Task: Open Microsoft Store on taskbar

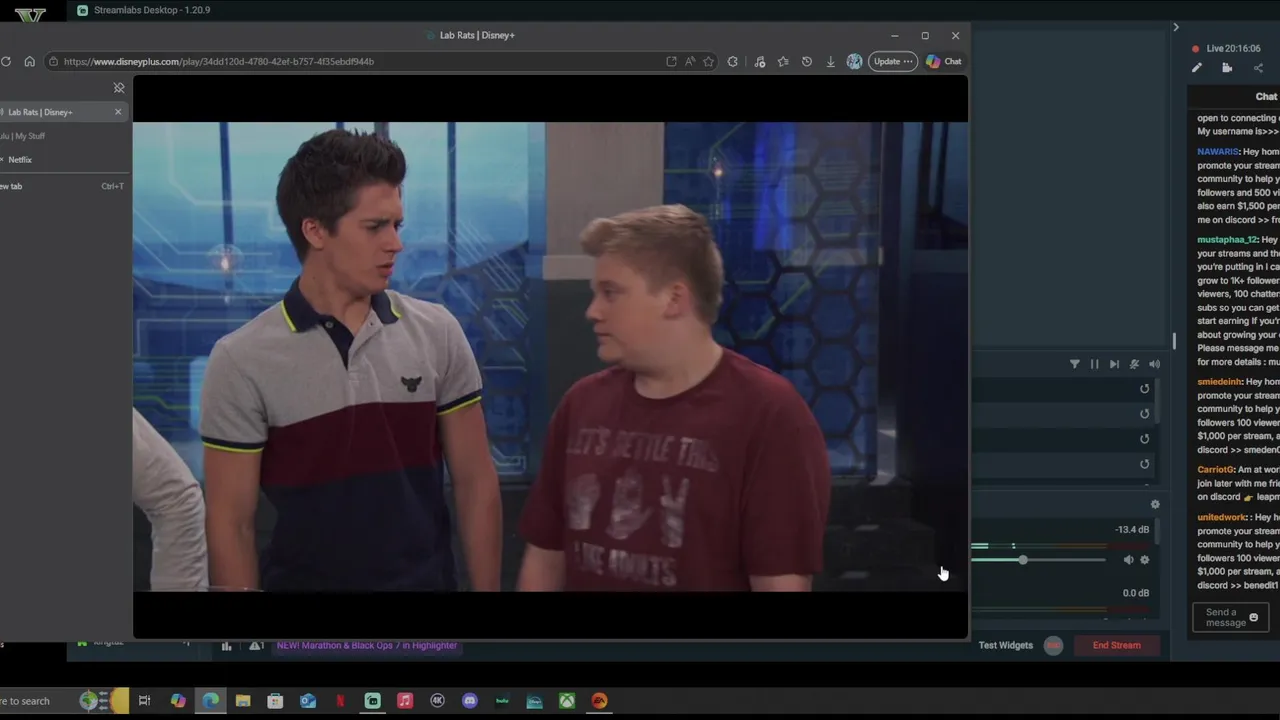Action: (275, 701)
